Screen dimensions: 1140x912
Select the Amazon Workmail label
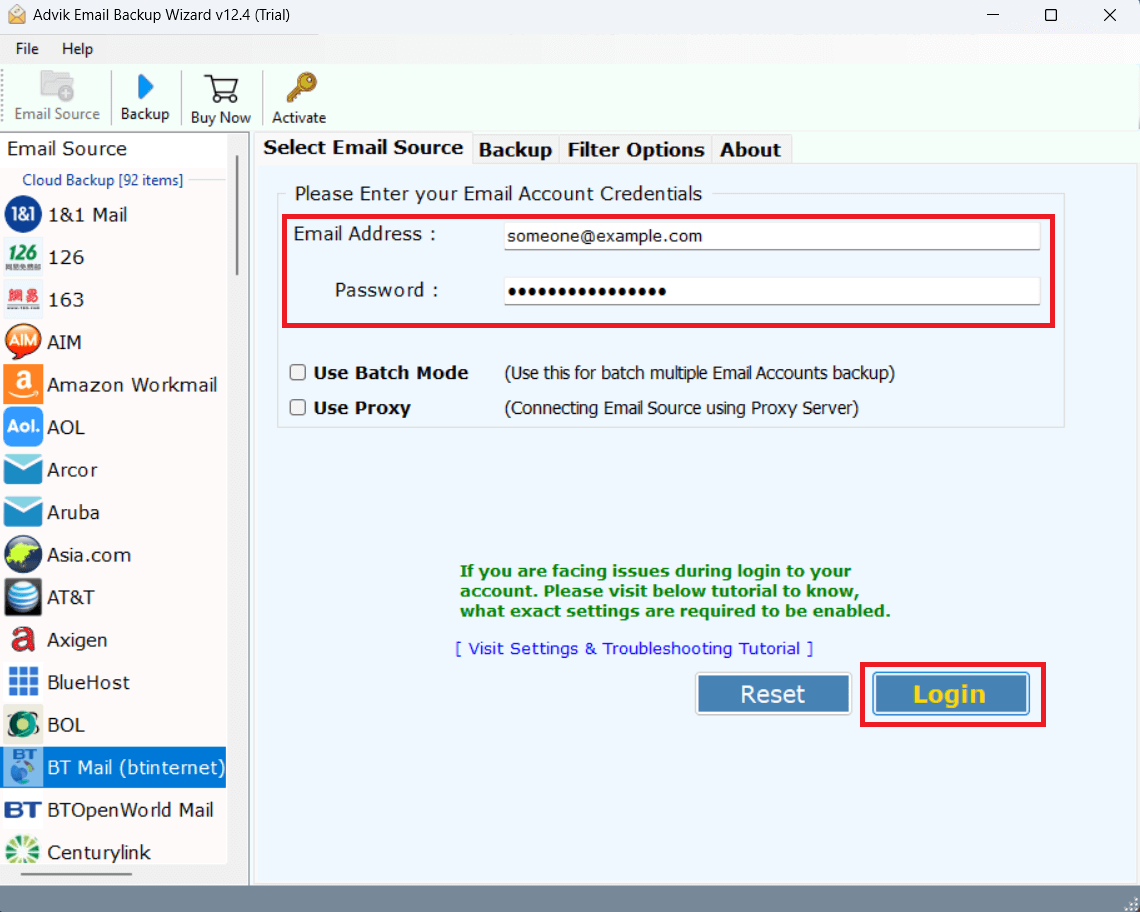132,385
